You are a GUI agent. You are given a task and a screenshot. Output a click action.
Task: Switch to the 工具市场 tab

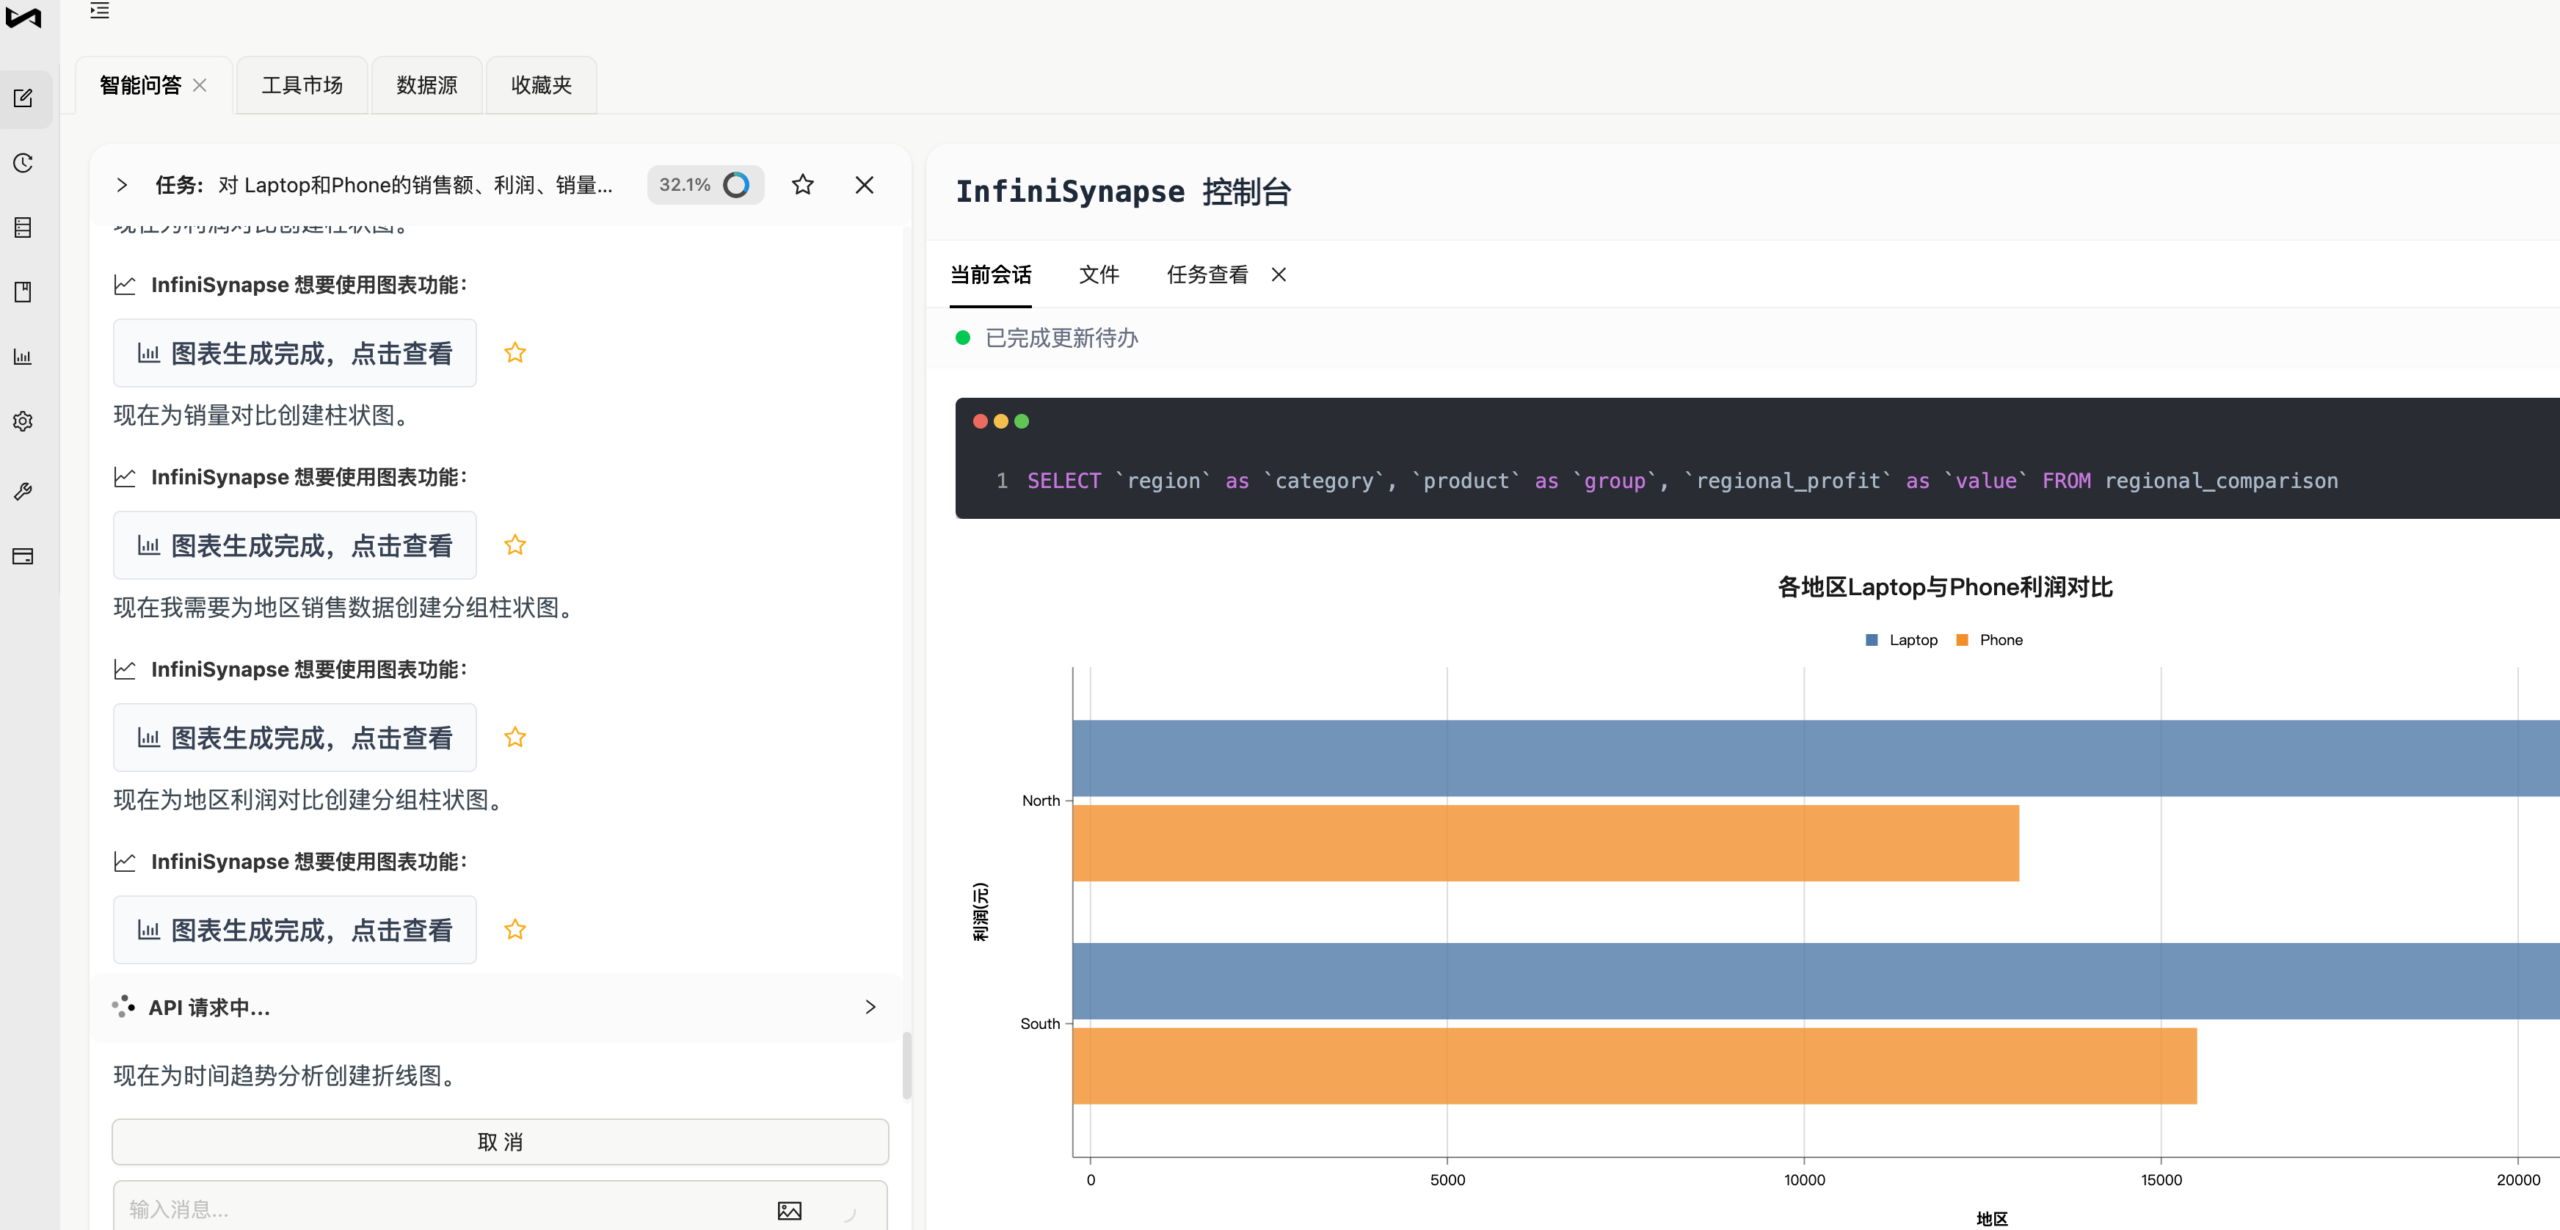(302, 85)
